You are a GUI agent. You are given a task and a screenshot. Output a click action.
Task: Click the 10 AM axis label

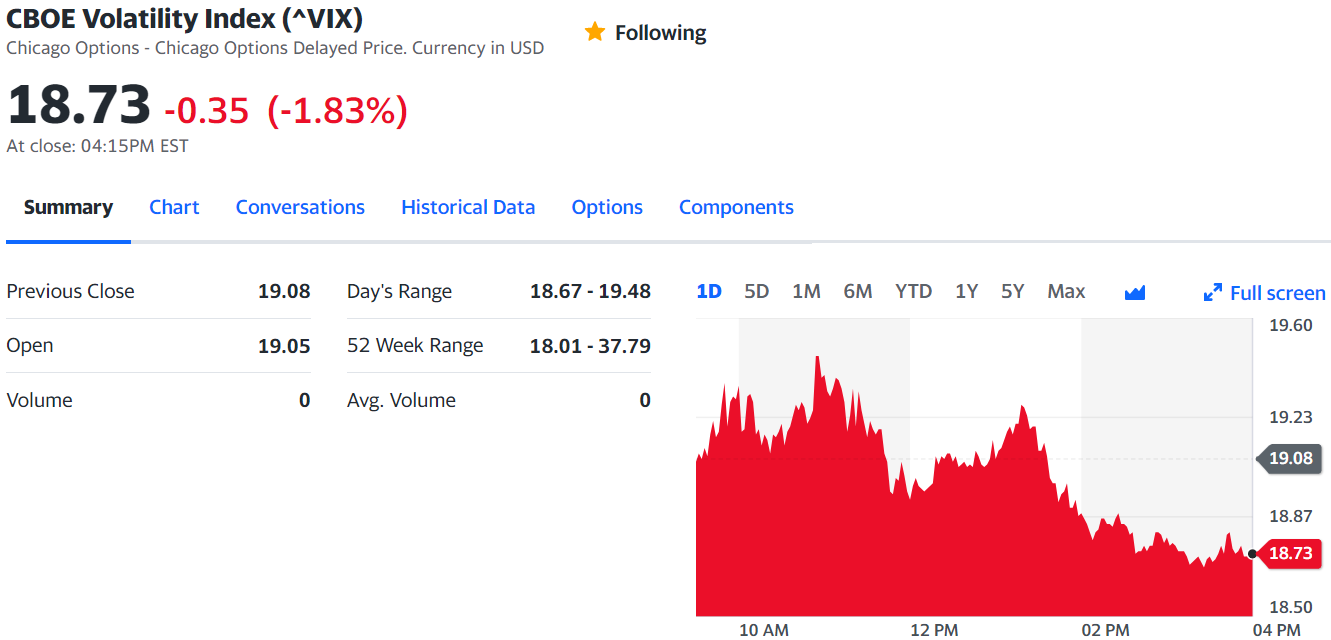point(763,630)
